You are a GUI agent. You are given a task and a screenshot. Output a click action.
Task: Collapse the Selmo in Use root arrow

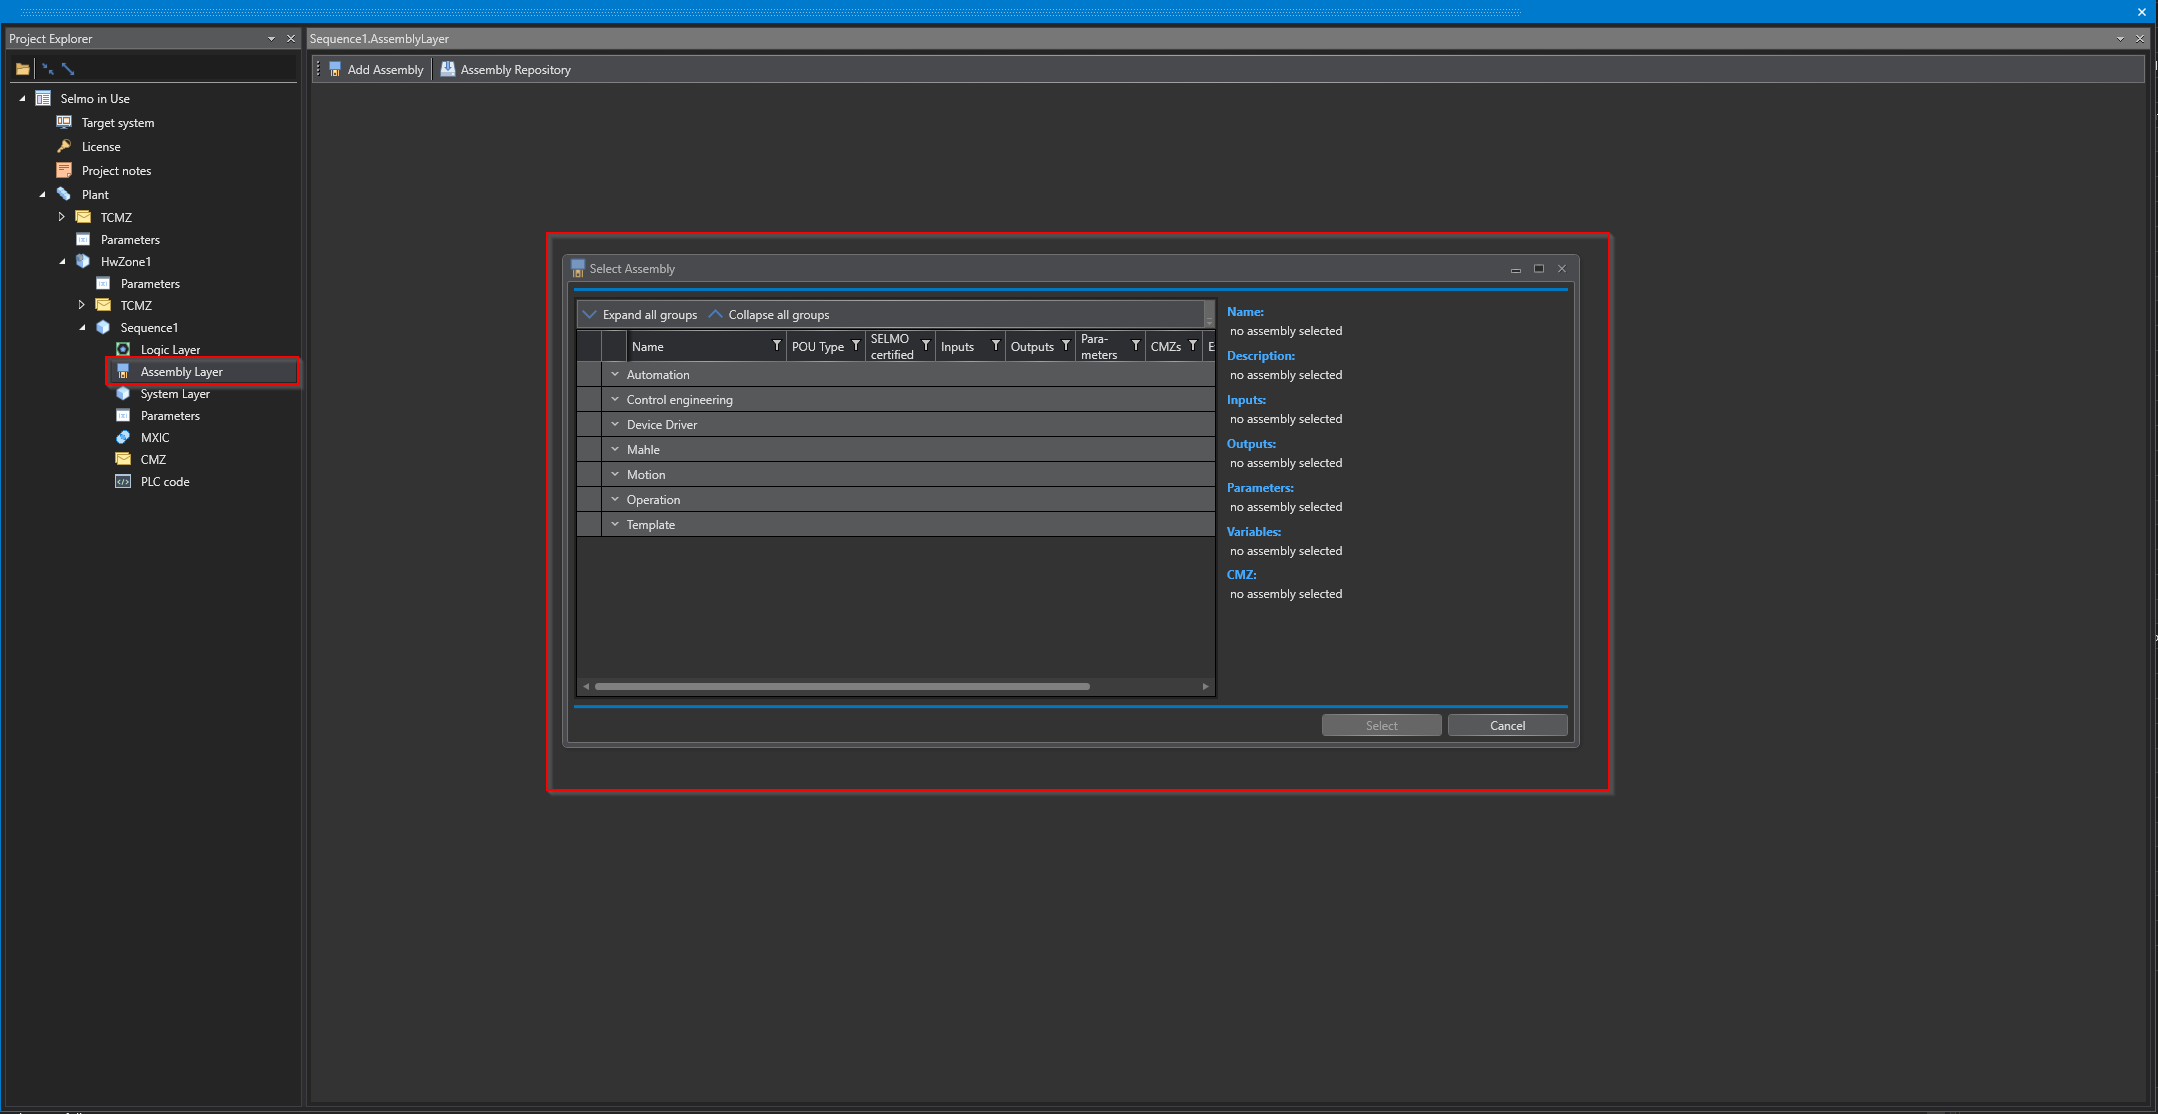(x=22, y=98)
